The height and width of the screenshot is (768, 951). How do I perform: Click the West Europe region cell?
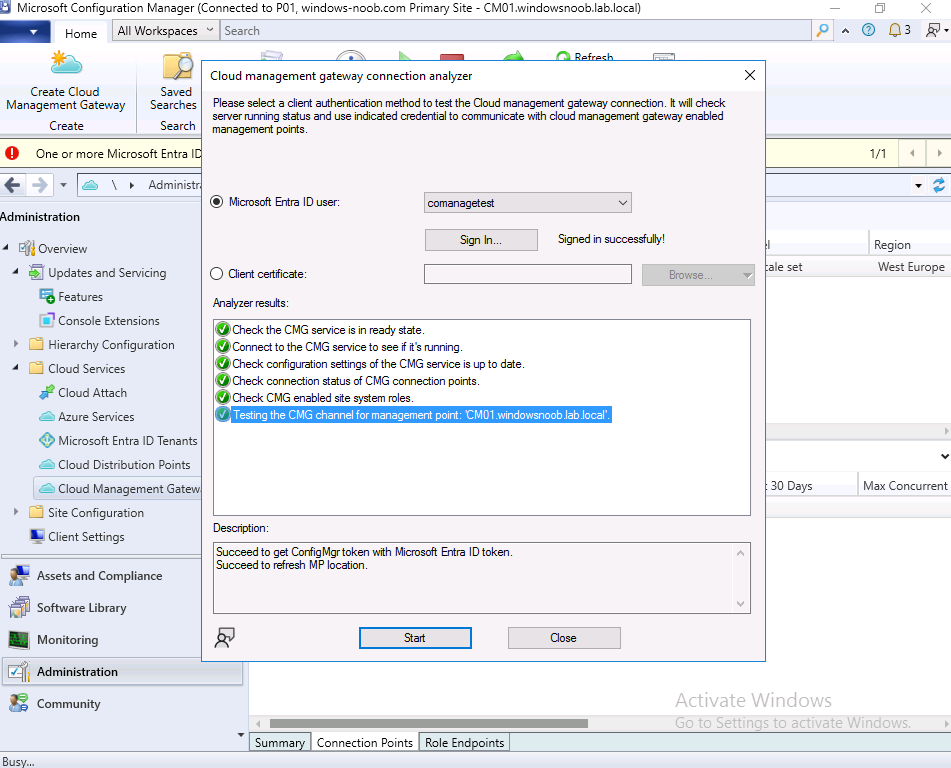click(x=911, y=267)
